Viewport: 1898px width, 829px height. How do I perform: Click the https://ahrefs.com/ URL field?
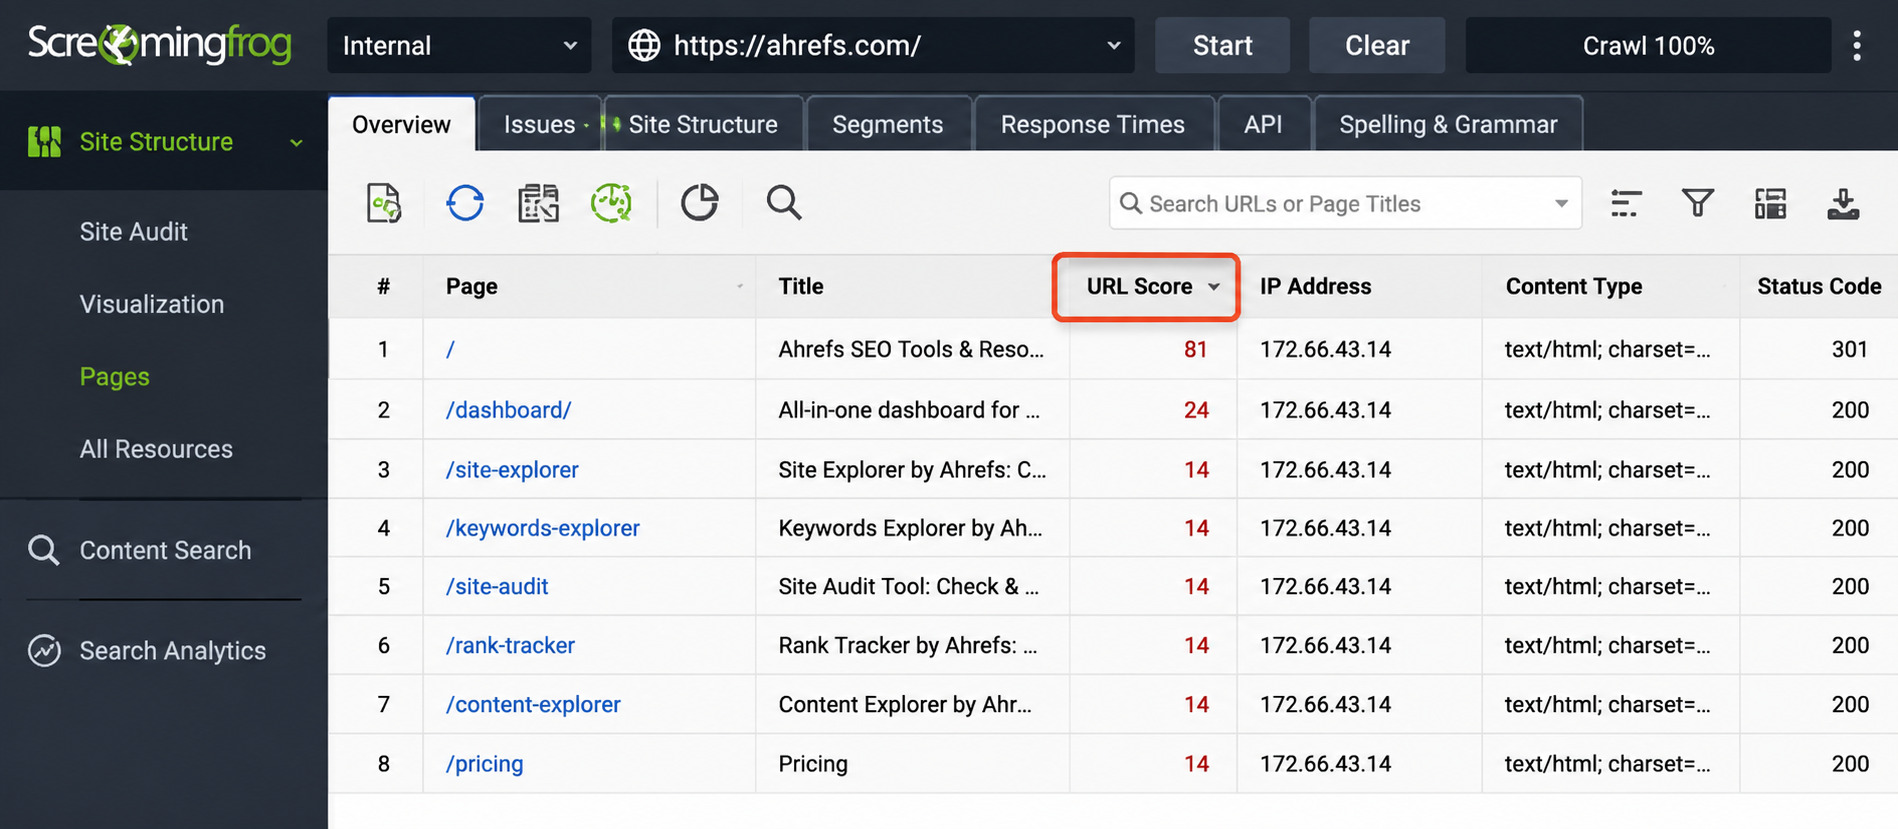(x=873, y=45)
